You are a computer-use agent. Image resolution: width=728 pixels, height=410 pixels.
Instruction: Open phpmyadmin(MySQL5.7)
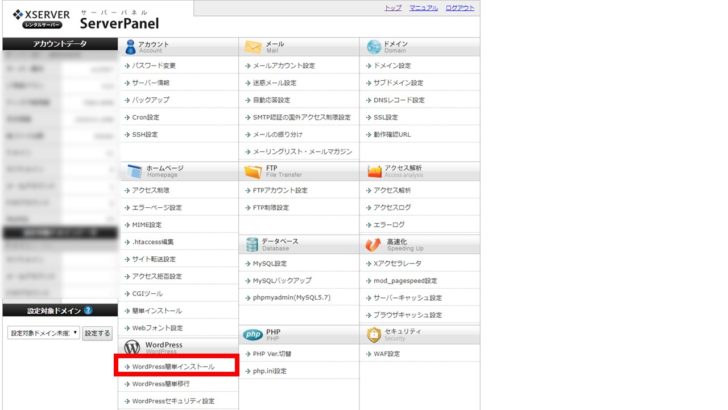coord(292,298)
